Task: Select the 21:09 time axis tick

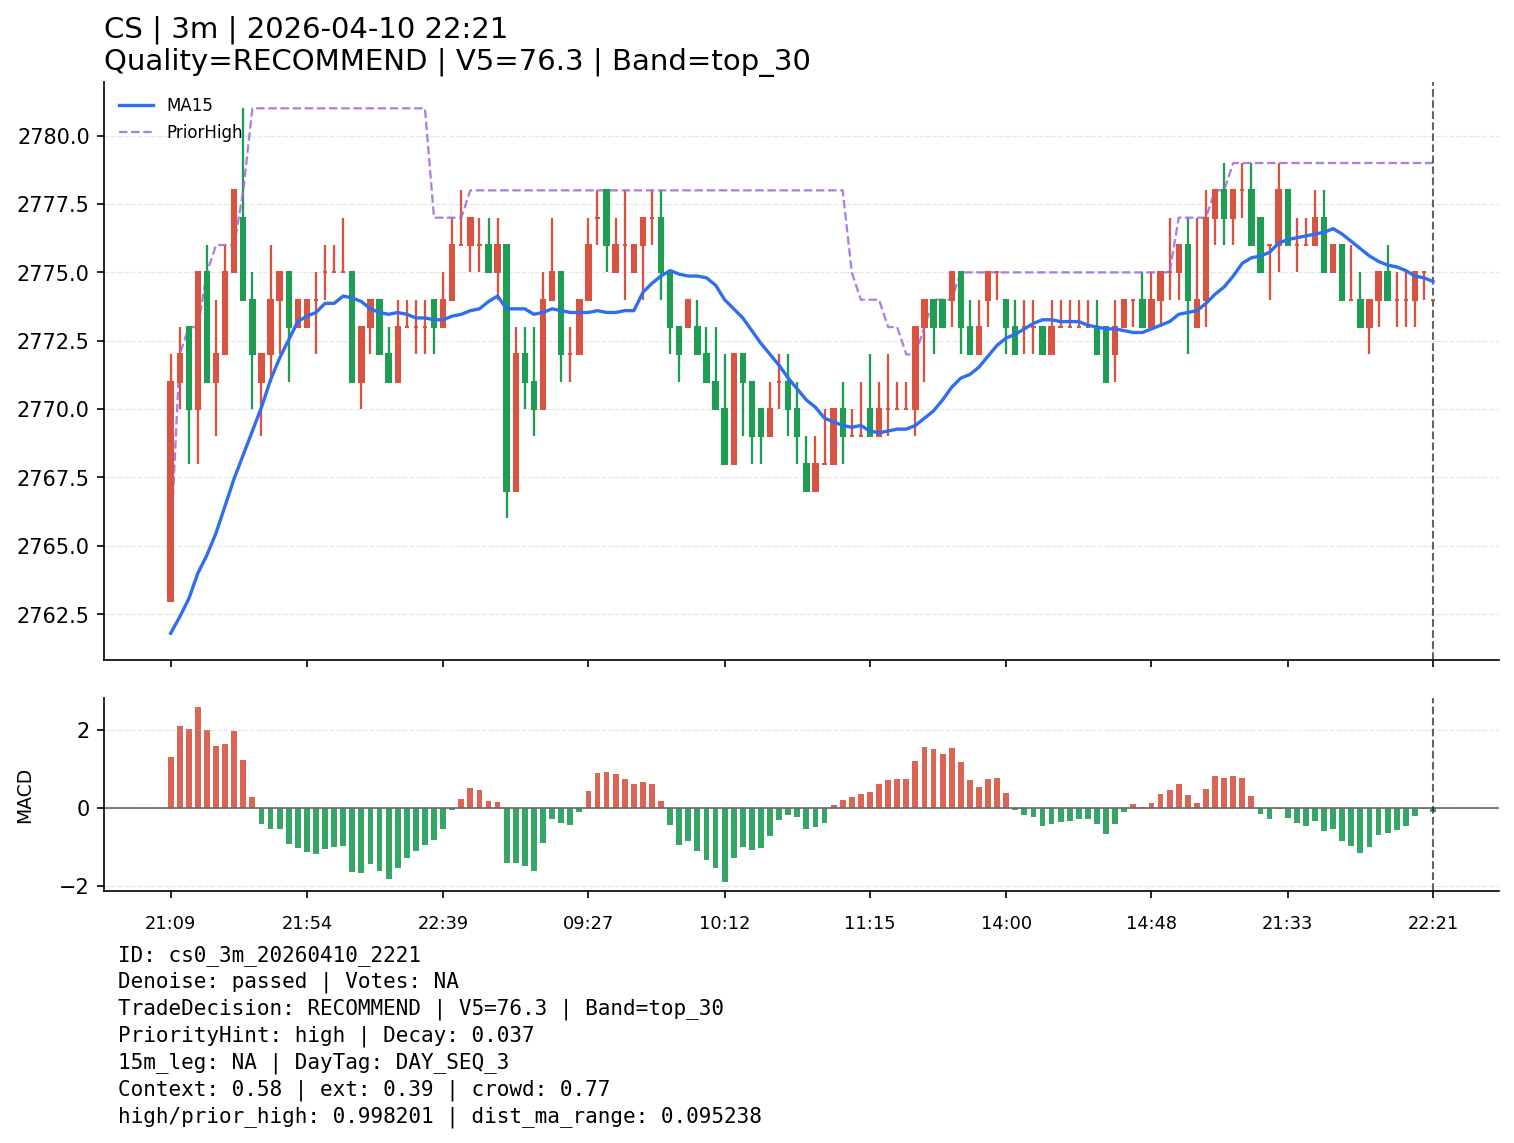Action: (170, 922)
